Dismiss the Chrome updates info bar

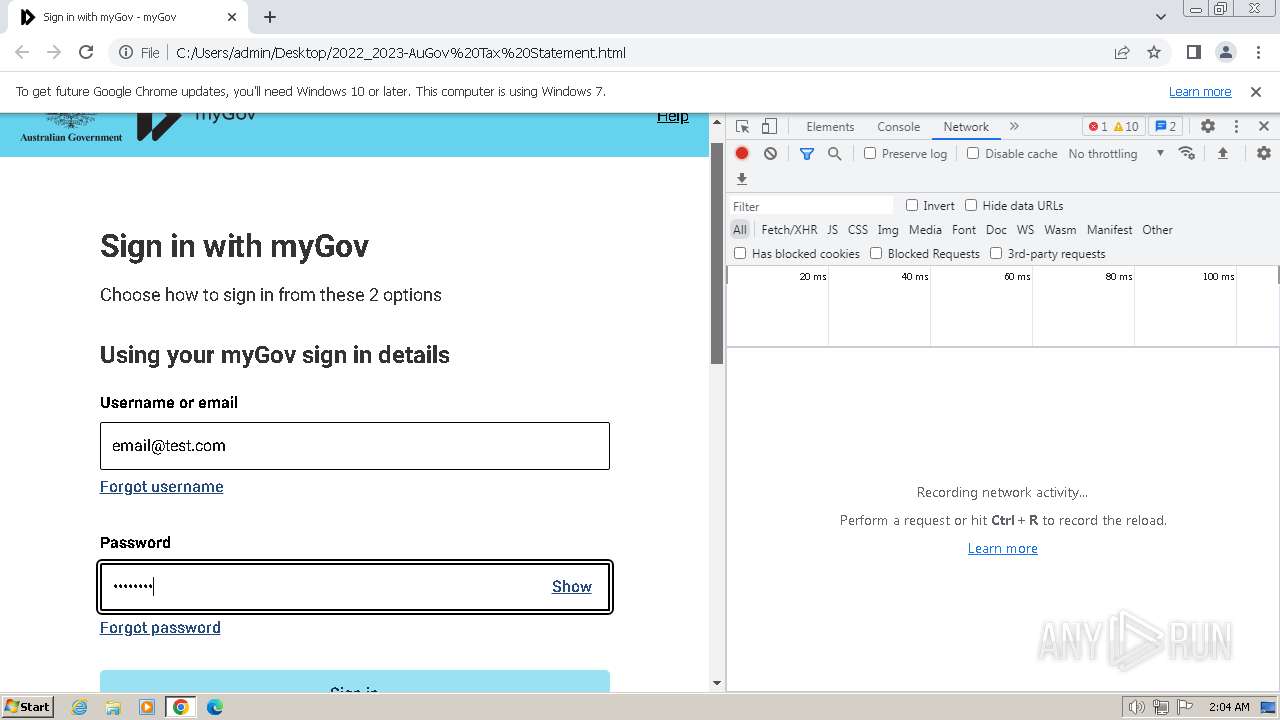tap(1256, 91)
